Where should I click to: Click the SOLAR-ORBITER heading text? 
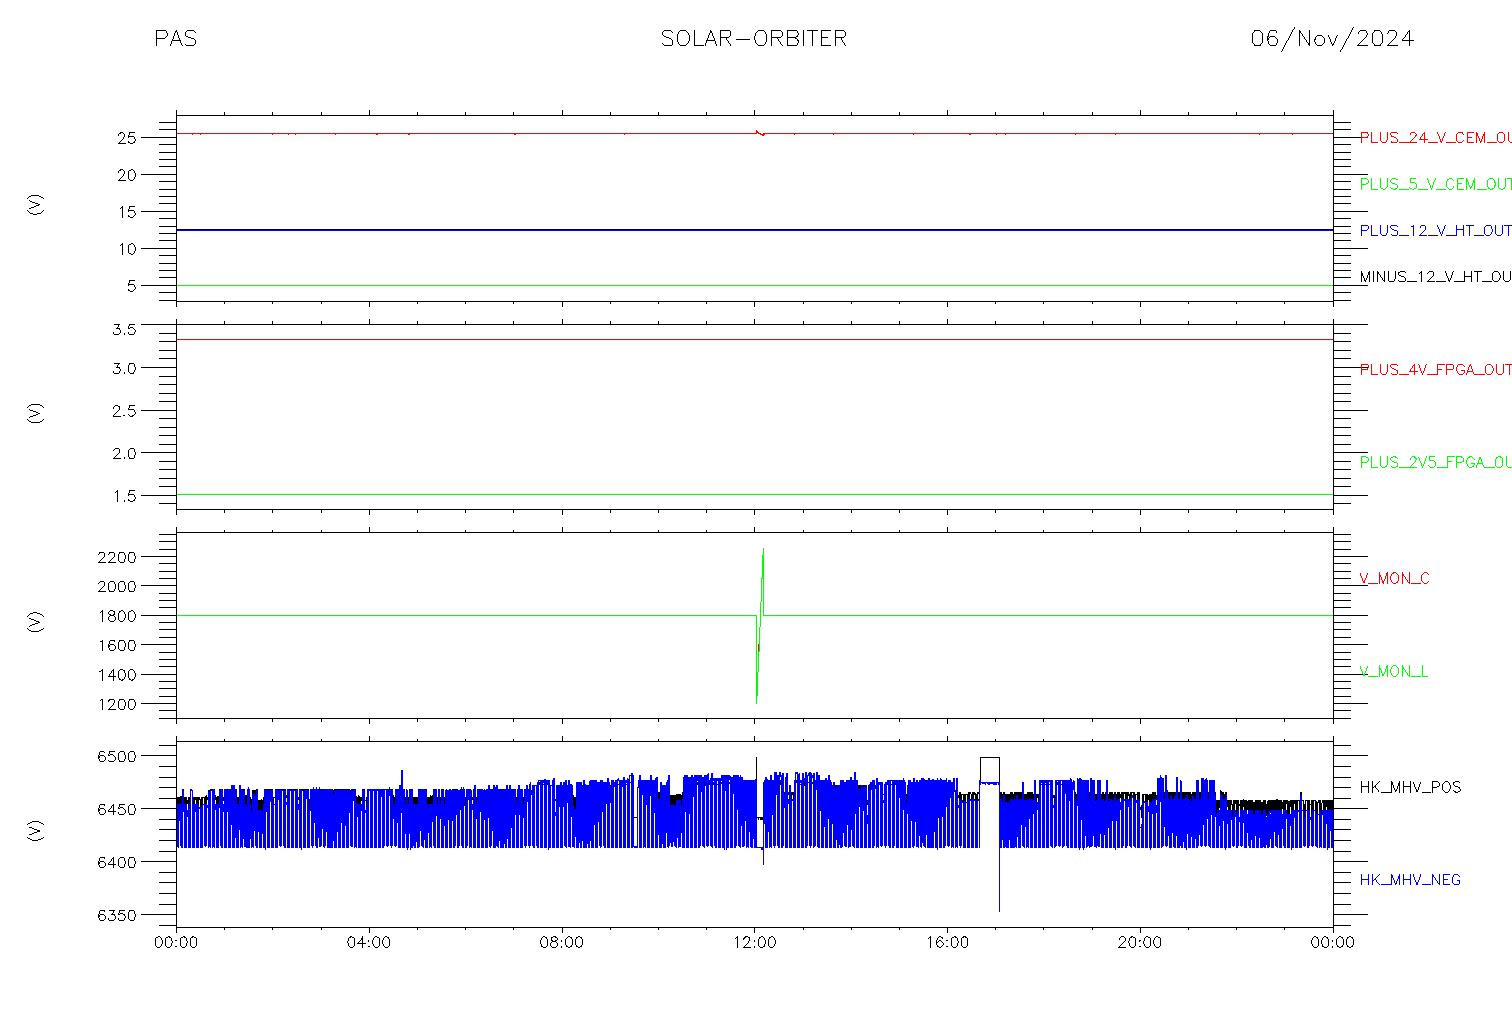753,38
